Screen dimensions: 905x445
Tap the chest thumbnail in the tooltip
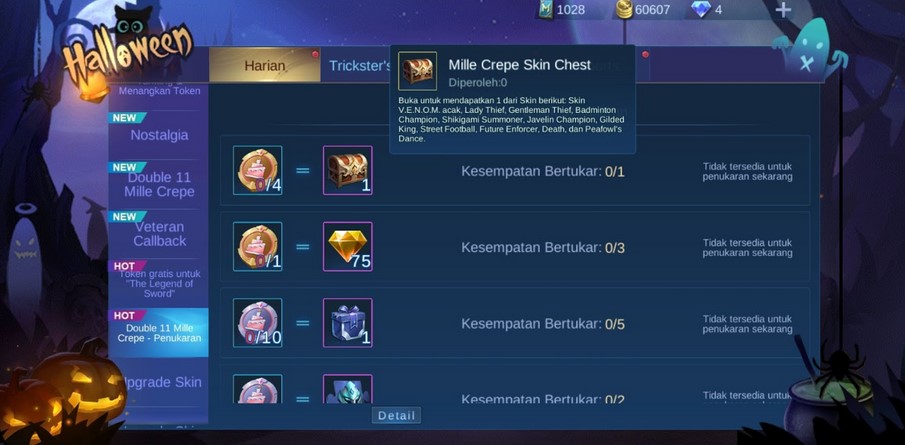click(417, 71)
